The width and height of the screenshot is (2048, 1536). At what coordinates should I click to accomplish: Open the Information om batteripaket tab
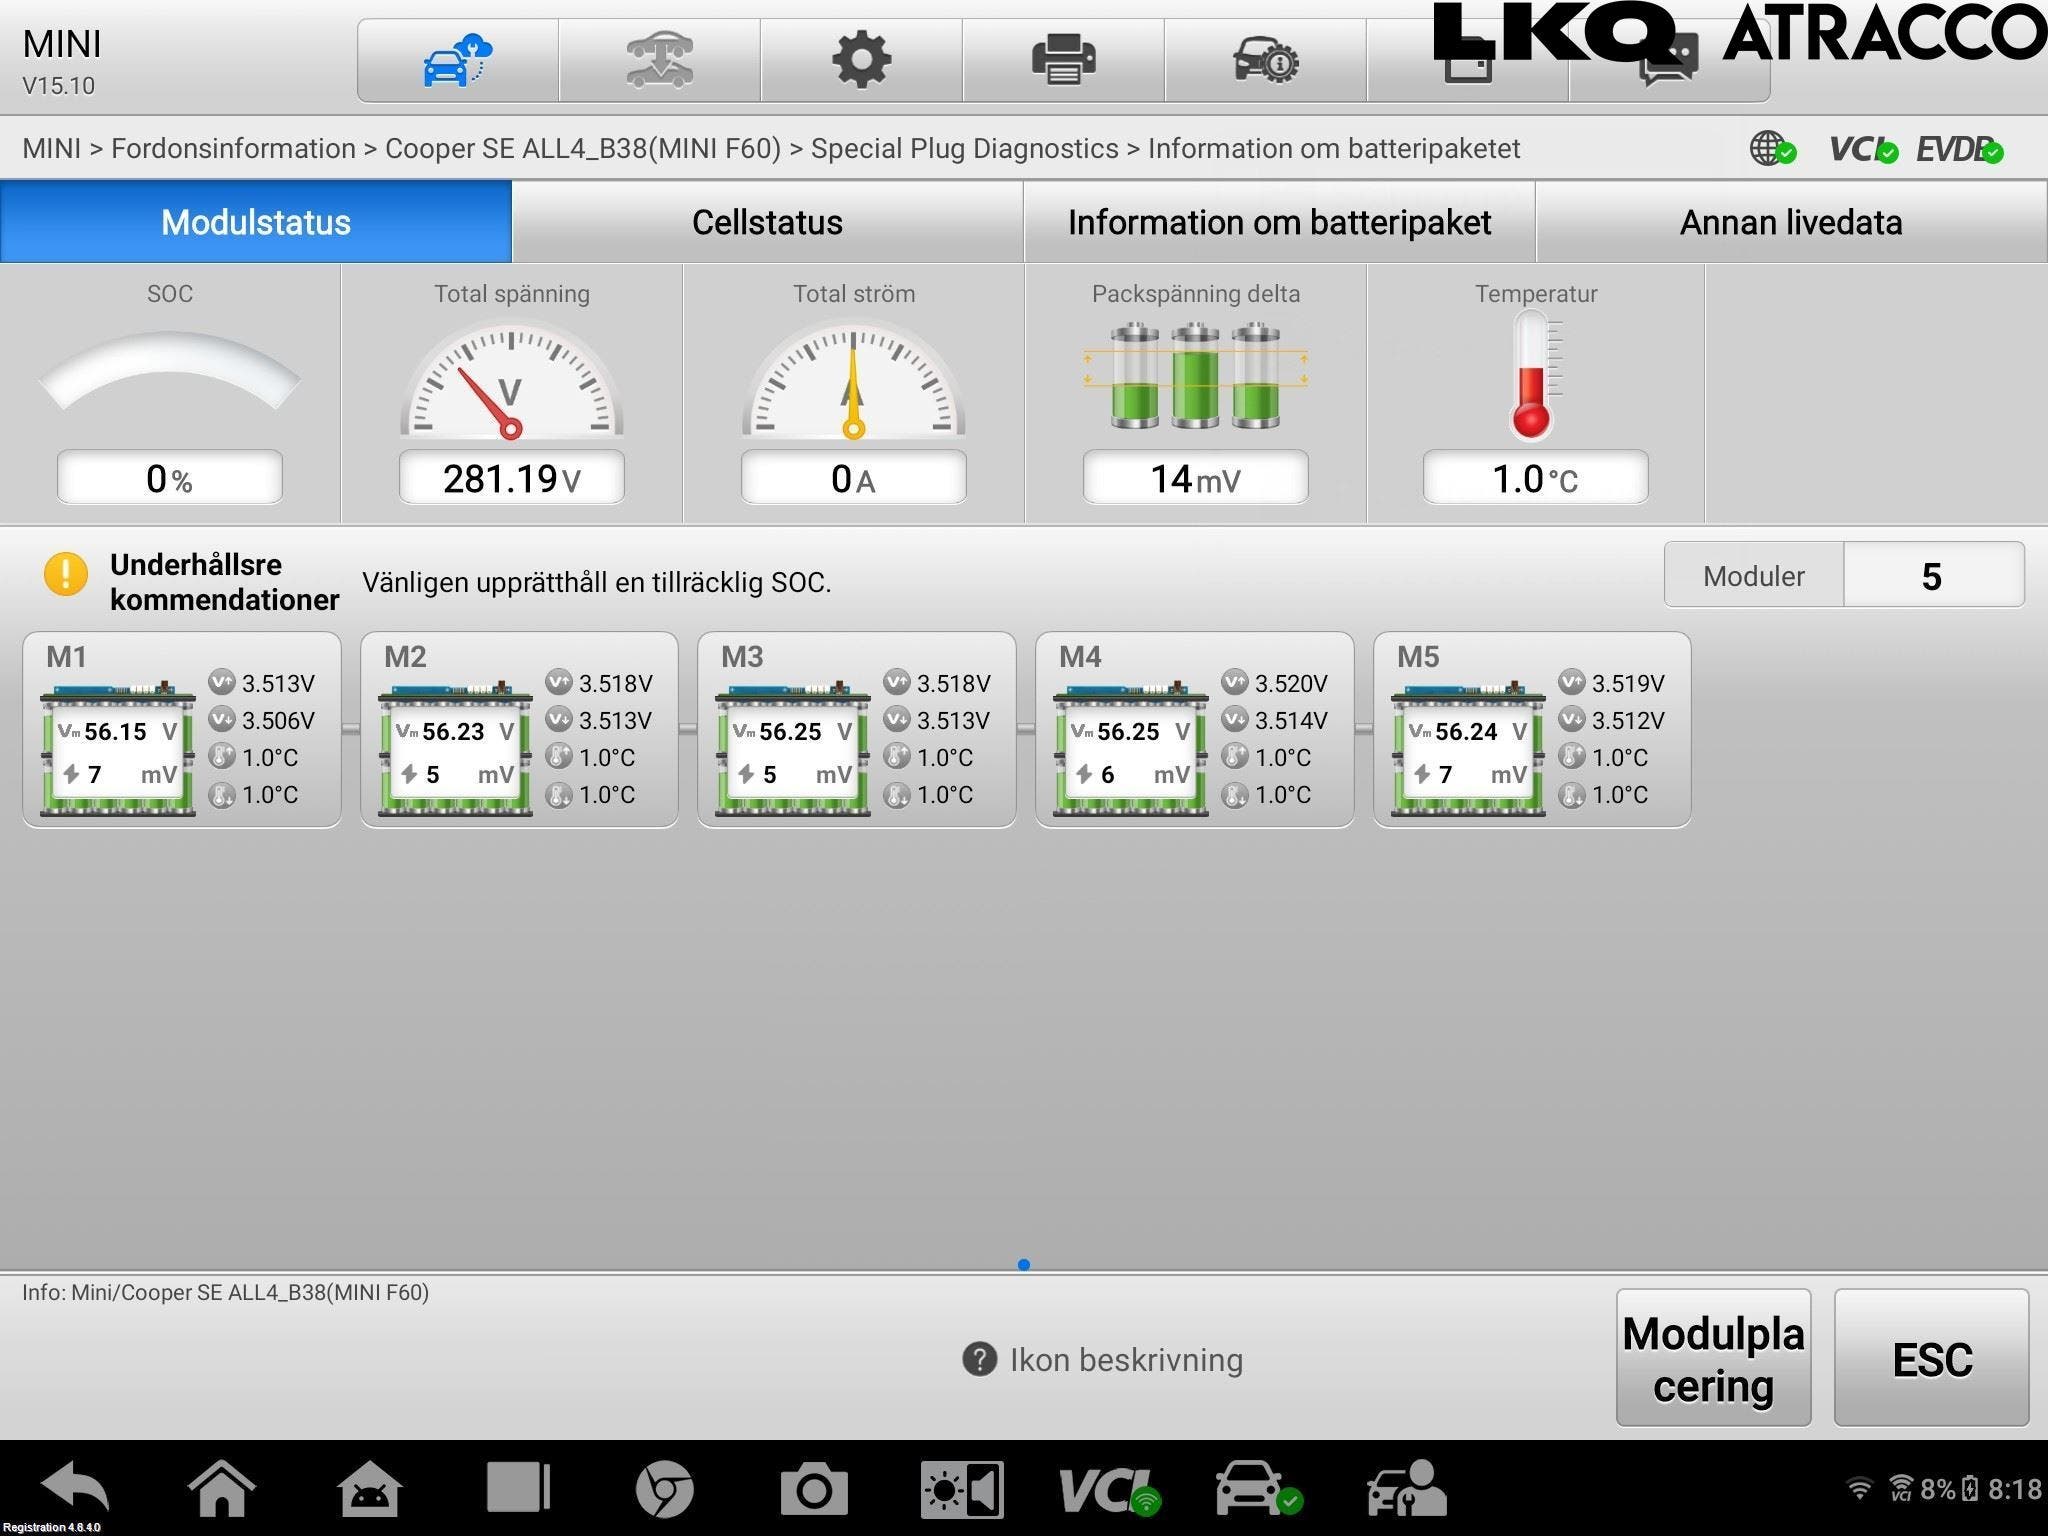1279,222
